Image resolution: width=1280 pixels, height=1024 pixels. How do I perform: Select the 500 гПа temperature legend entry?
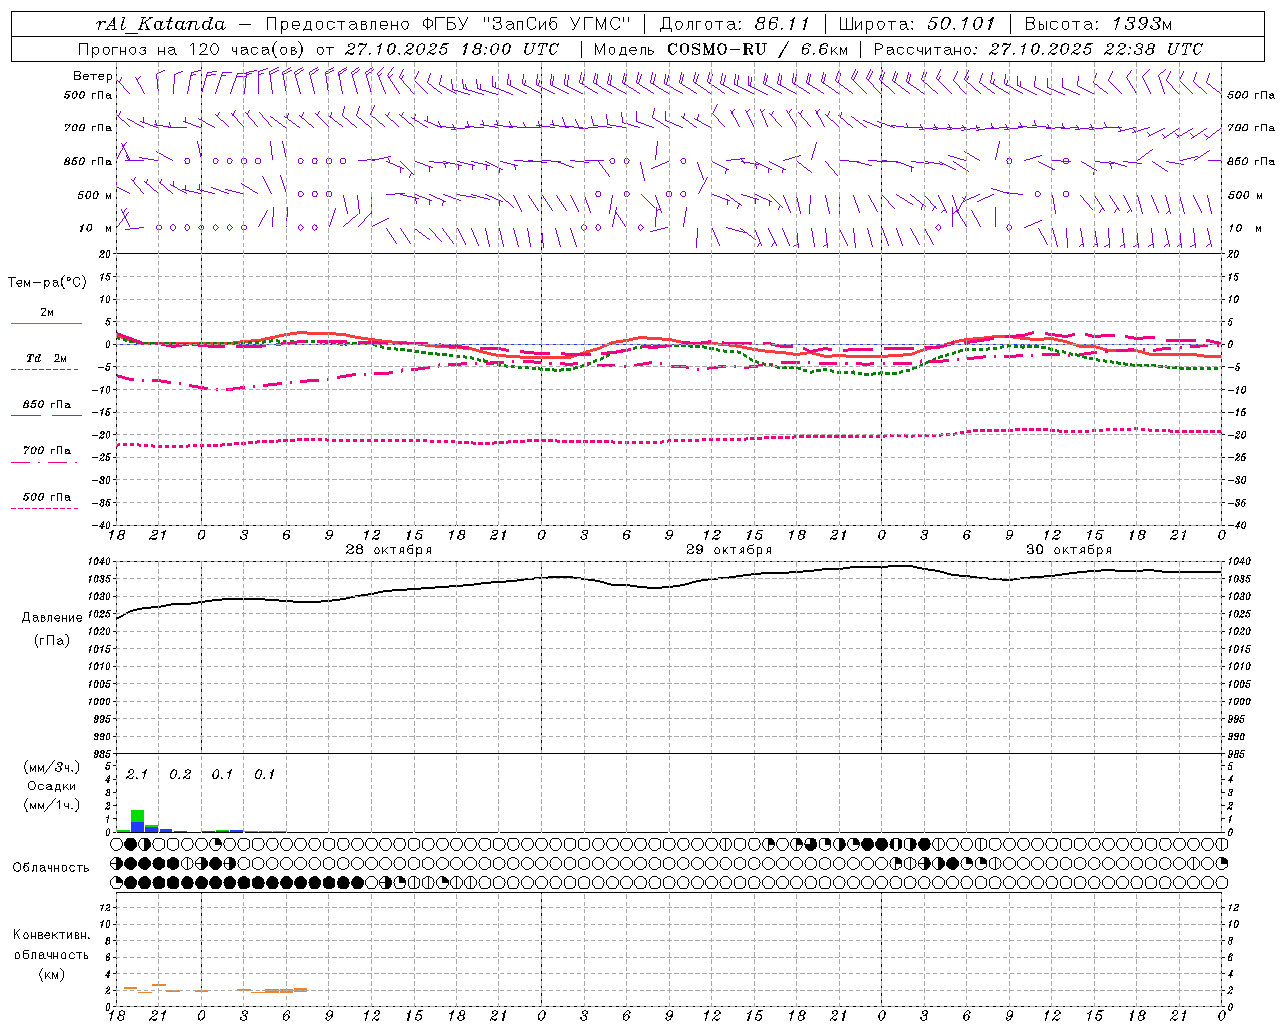(46, 497)
